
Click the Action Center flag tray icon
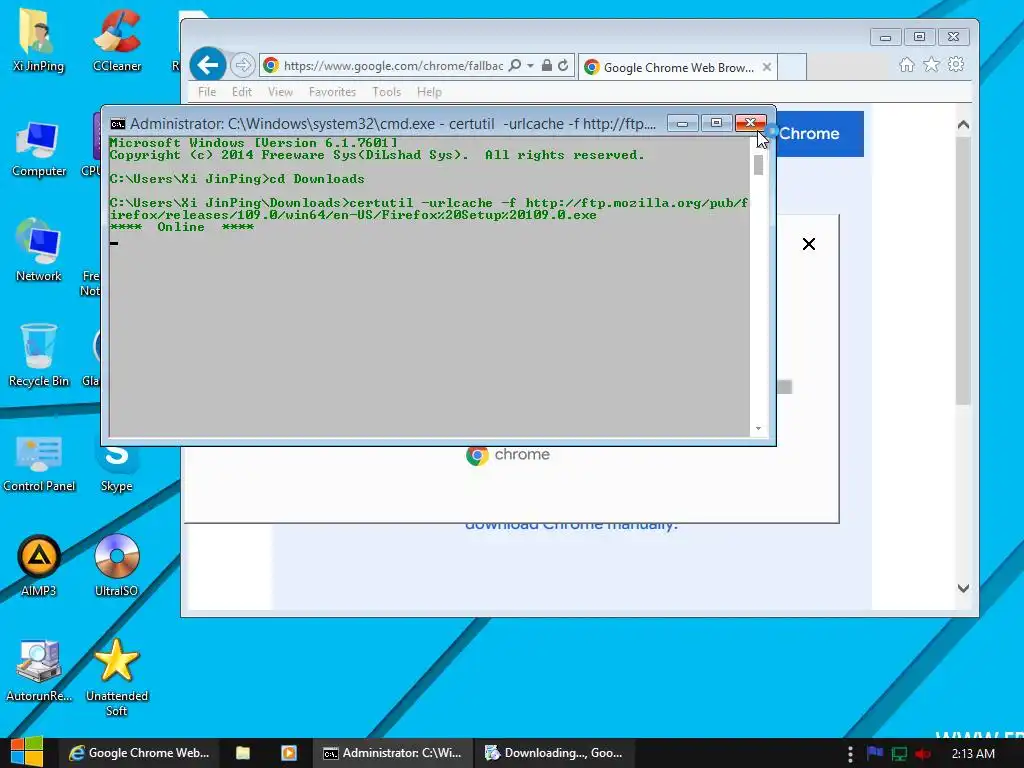click(x=875, y=753)
